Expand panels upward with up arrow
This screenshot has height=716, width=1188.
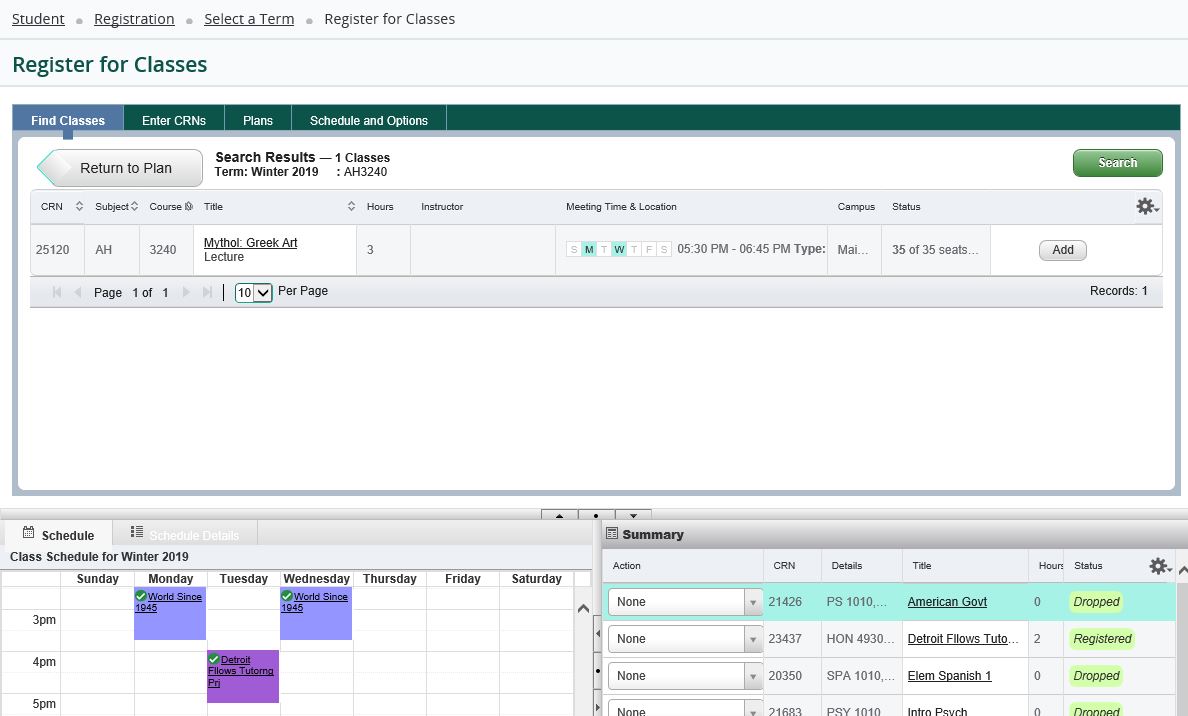(559, 514)
